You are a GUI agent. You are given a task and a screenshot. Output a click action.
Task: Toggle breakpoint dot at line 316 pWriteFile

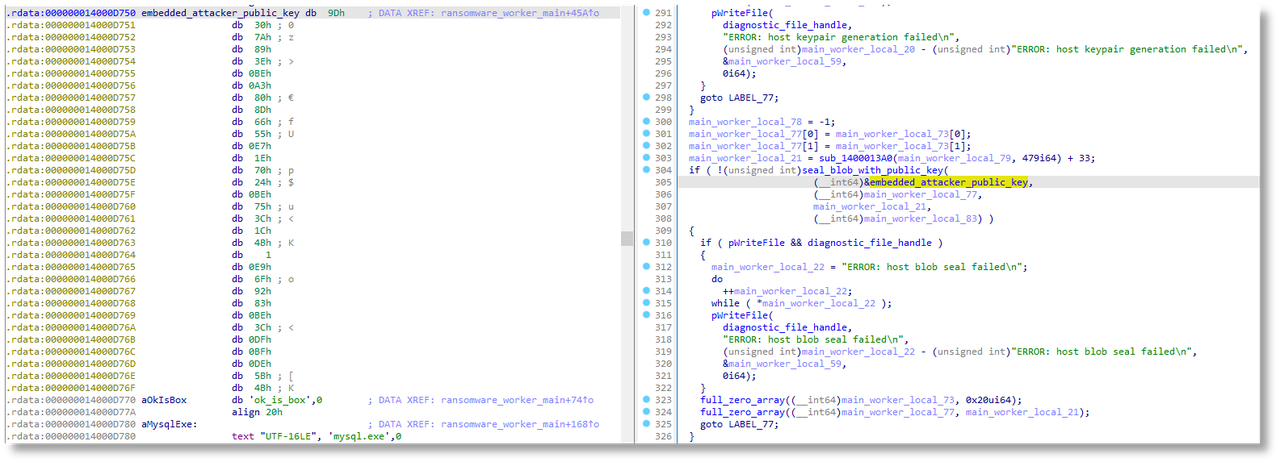[x=646, y=315]
